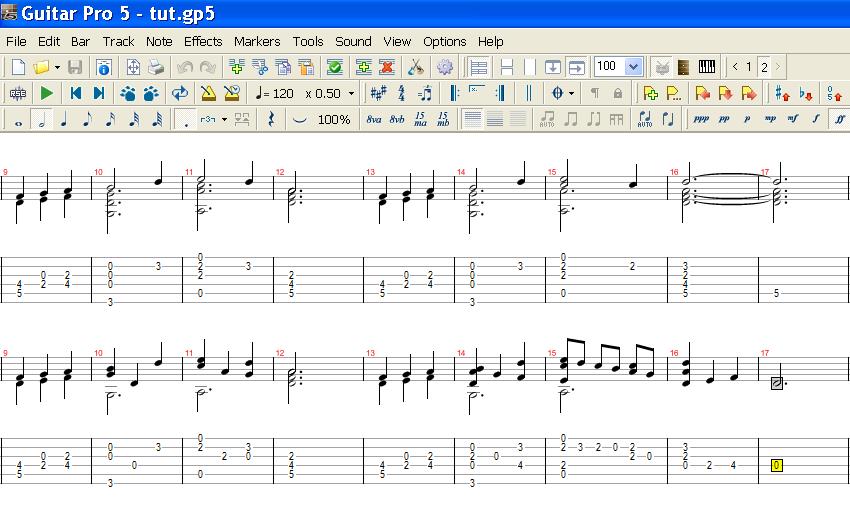Open the File menu
The image size is (850, 528).
16,42
